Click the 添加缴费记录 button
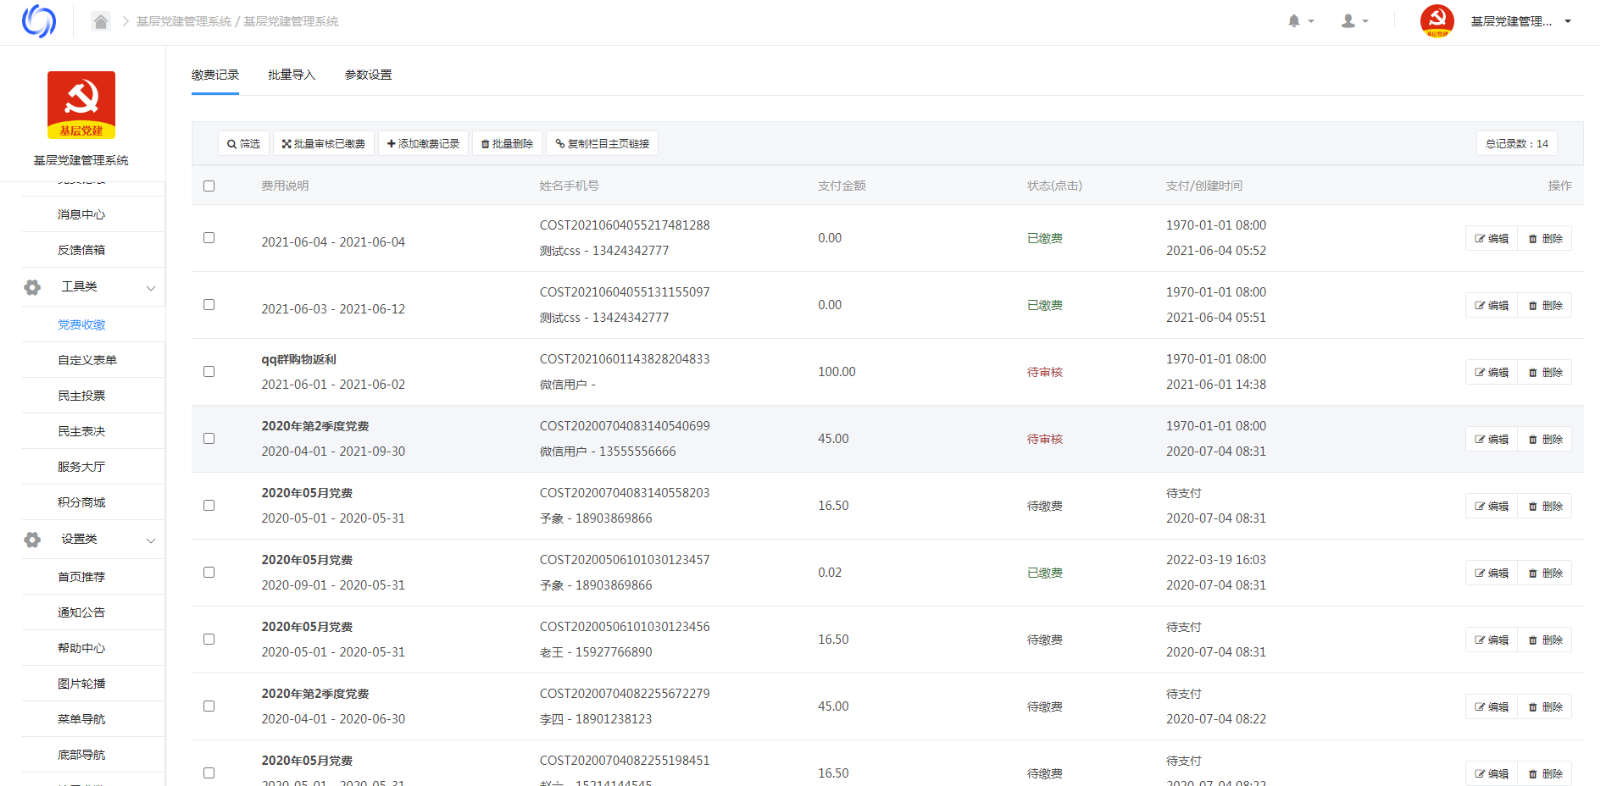This screenshot has width=1600, height=786. (x=423, y=144)
